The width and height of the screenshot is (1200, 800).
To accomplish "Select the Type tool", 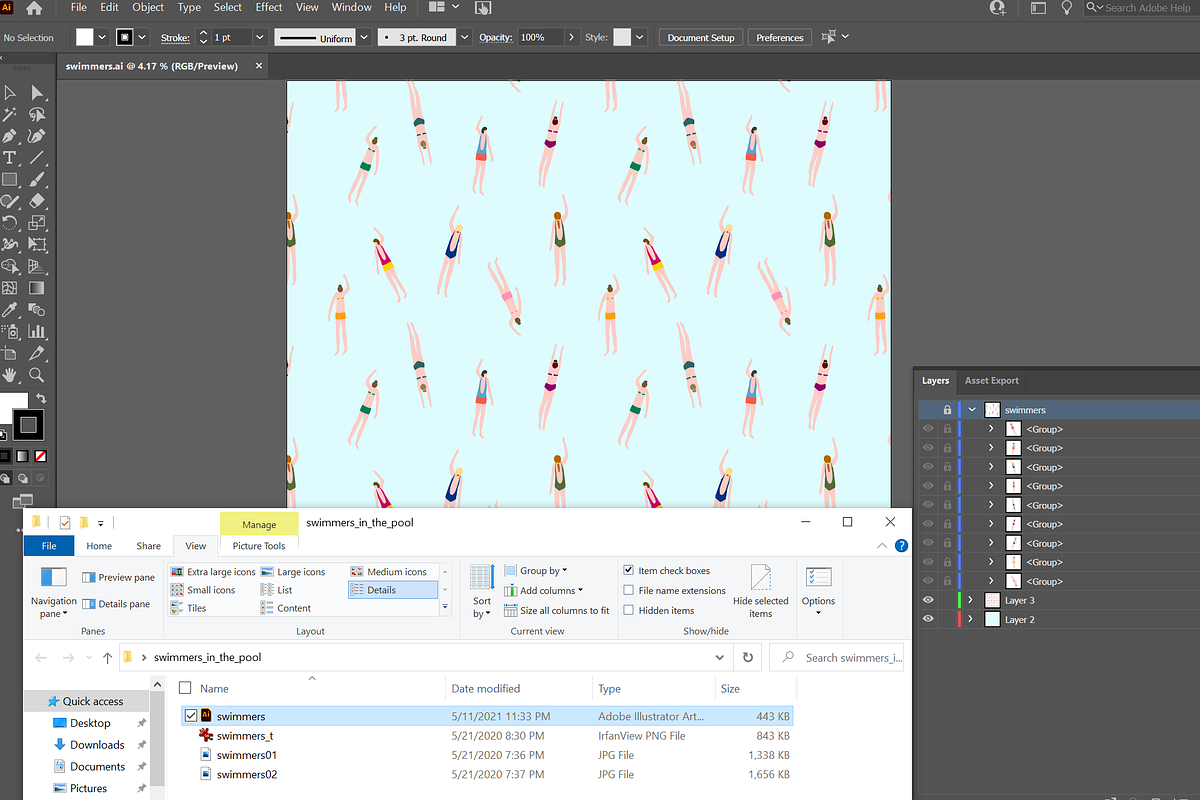I will [x=10, y=158].
